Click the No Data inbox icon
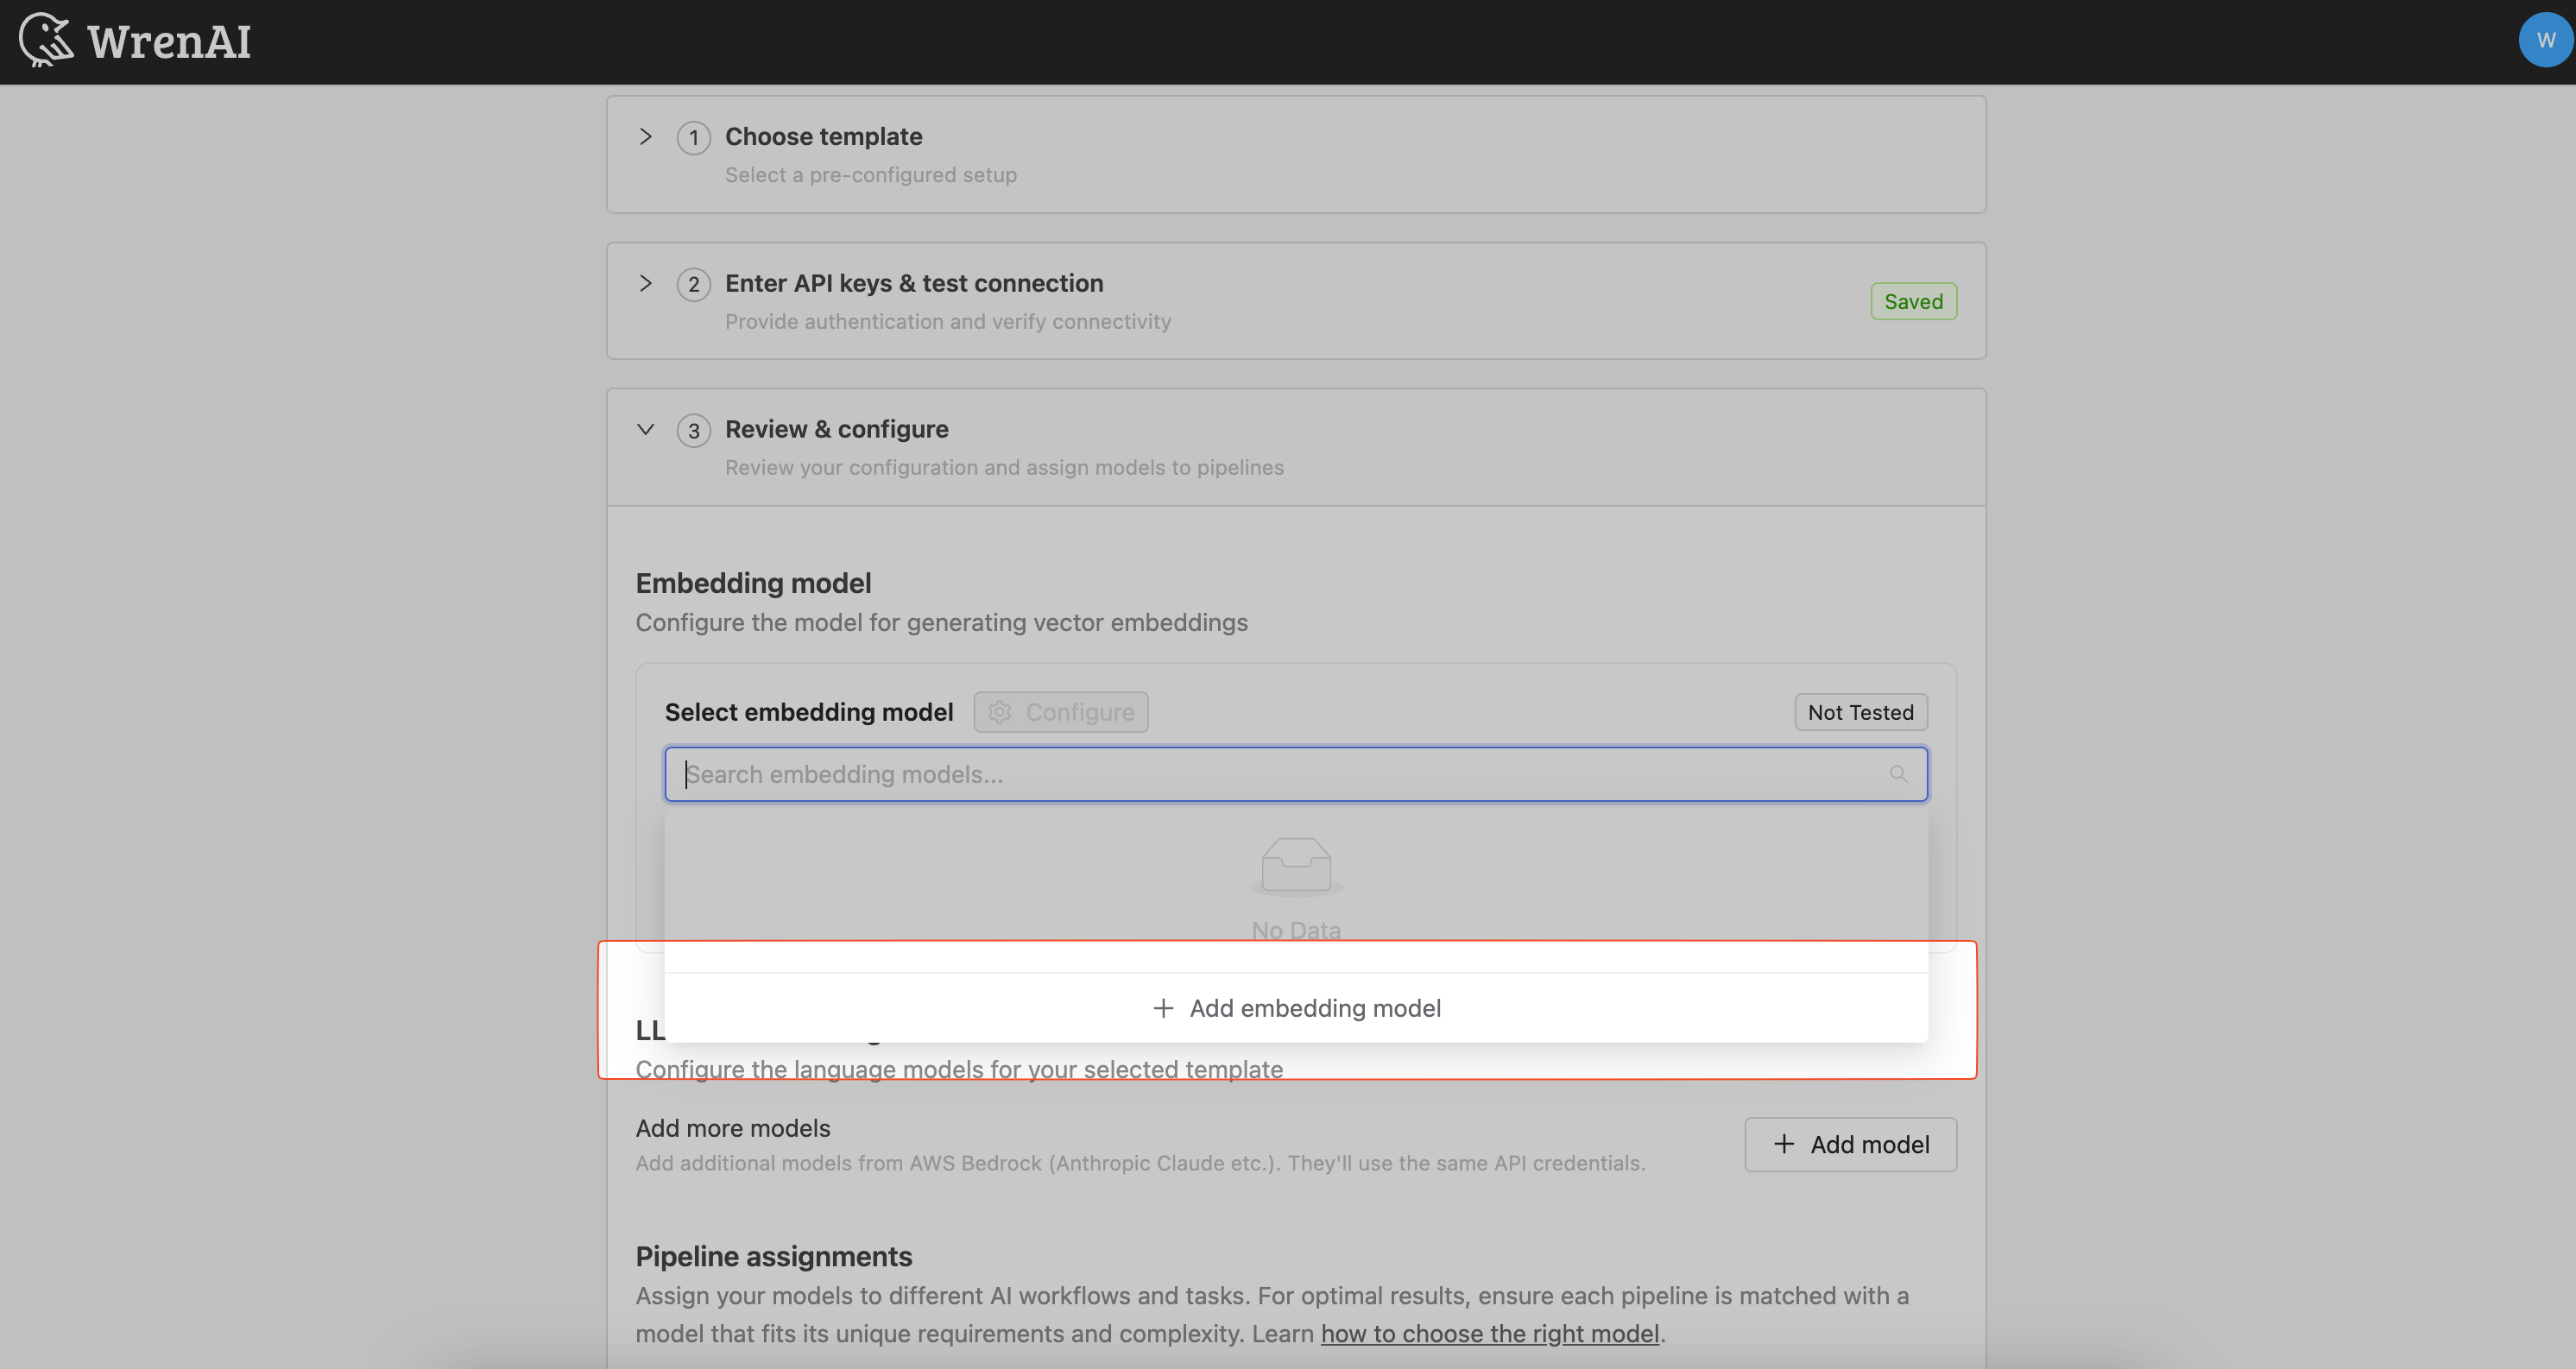2576x1369 pixels. click(1295, 866)
